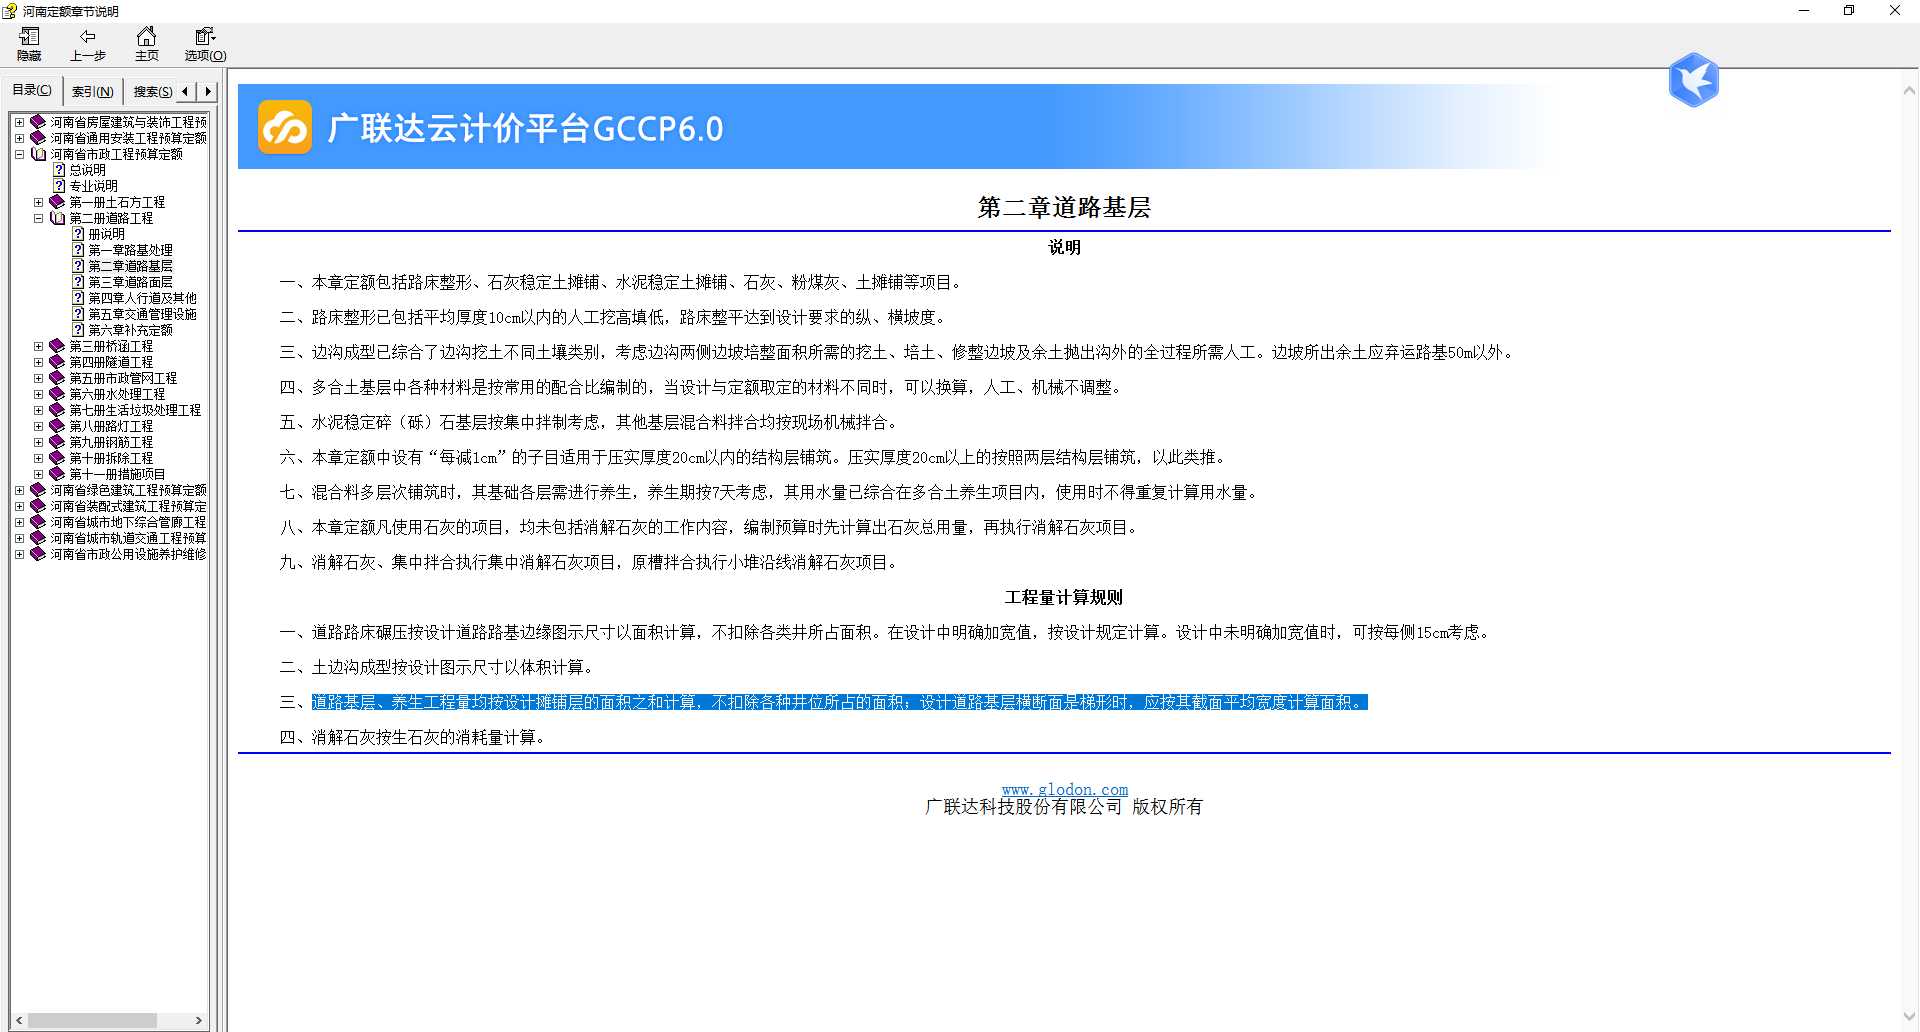This screenshot has height=1032, width=1920.
Task: Switch to the 索引(N) tab
Action: point(92,91)
